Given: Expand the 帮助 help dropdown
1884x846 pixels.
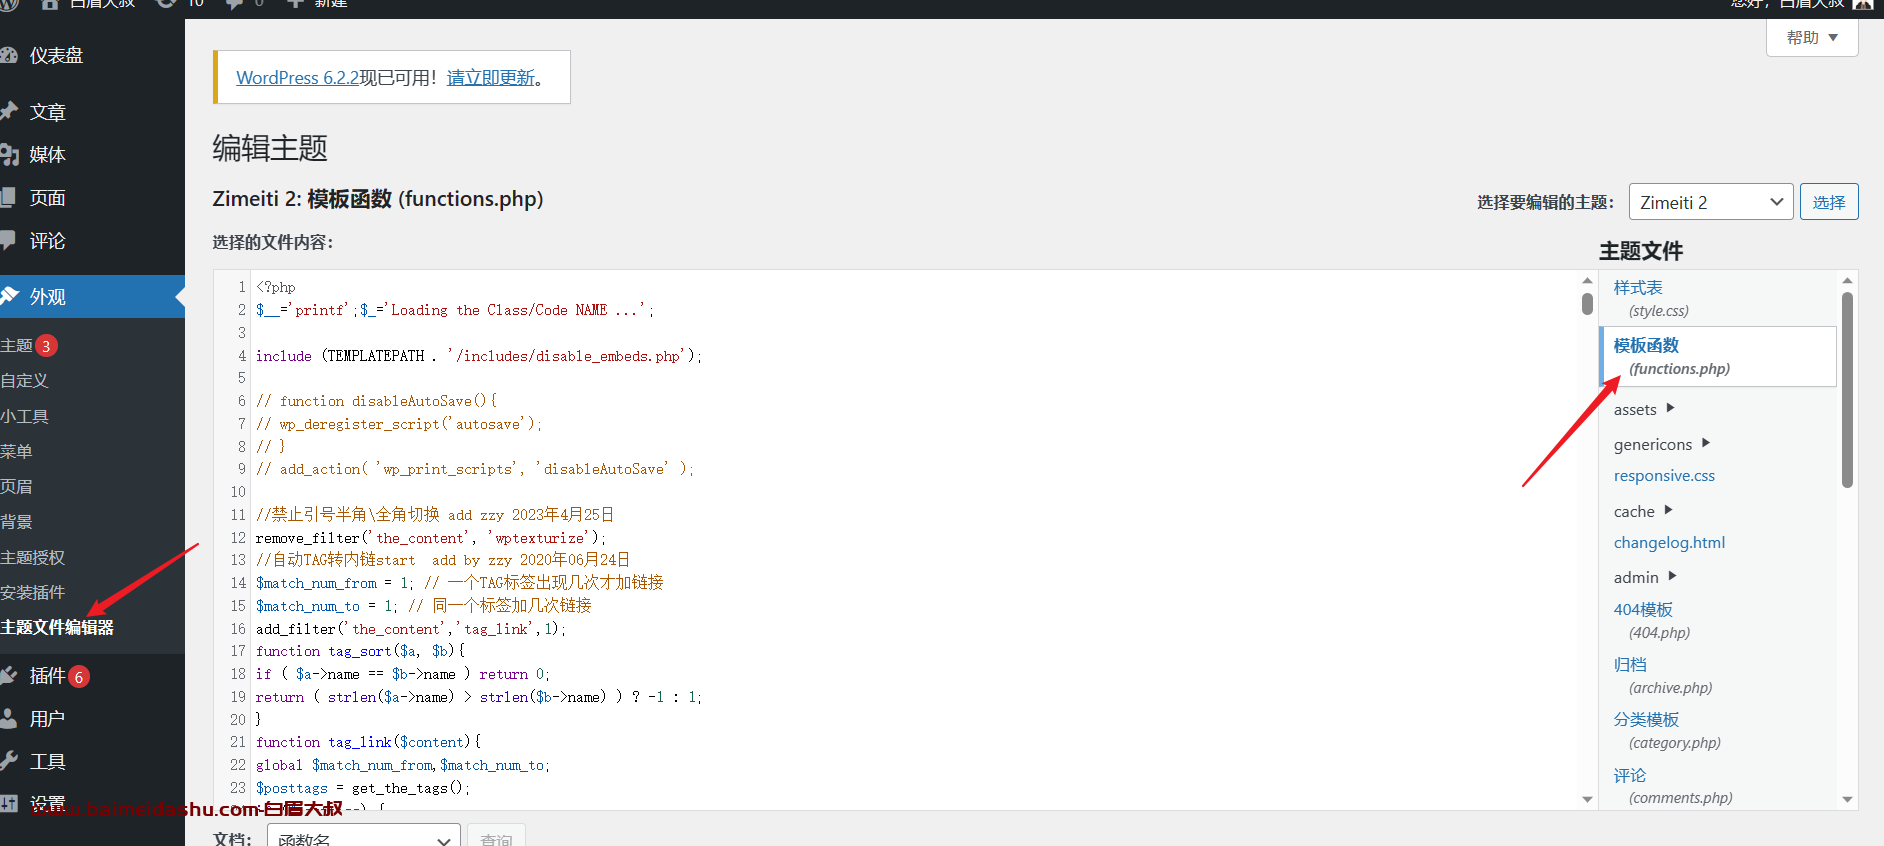Looking at the screenshot, I should 1812,38.
